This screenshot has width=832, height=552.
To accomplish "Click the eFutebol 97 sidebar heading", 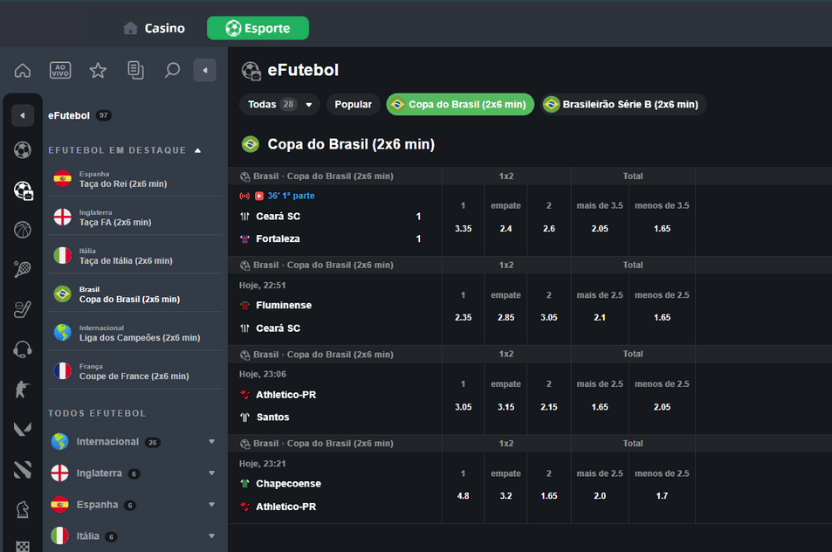I will pos(80,115).
